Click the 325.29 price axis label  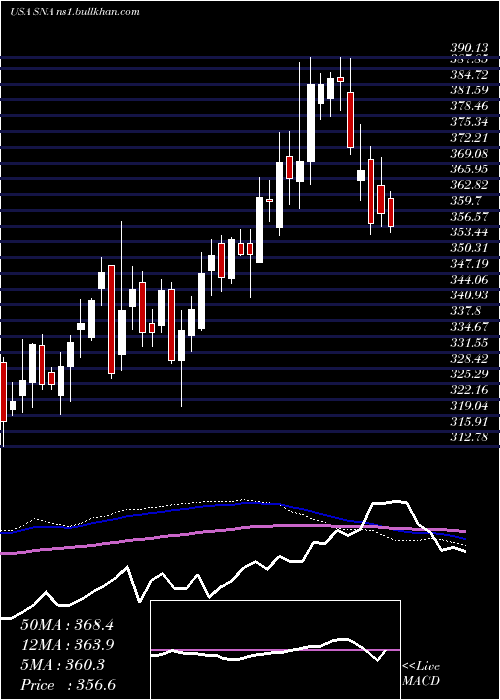(x=468, y=374)
